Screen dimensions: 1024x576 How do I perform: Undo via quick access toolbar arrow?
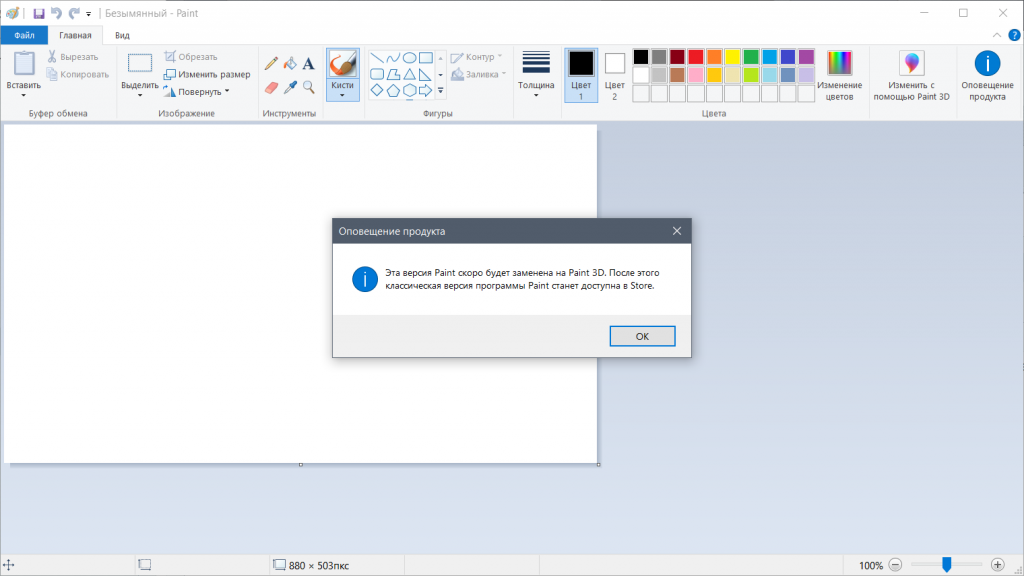[x=56, y=13]
